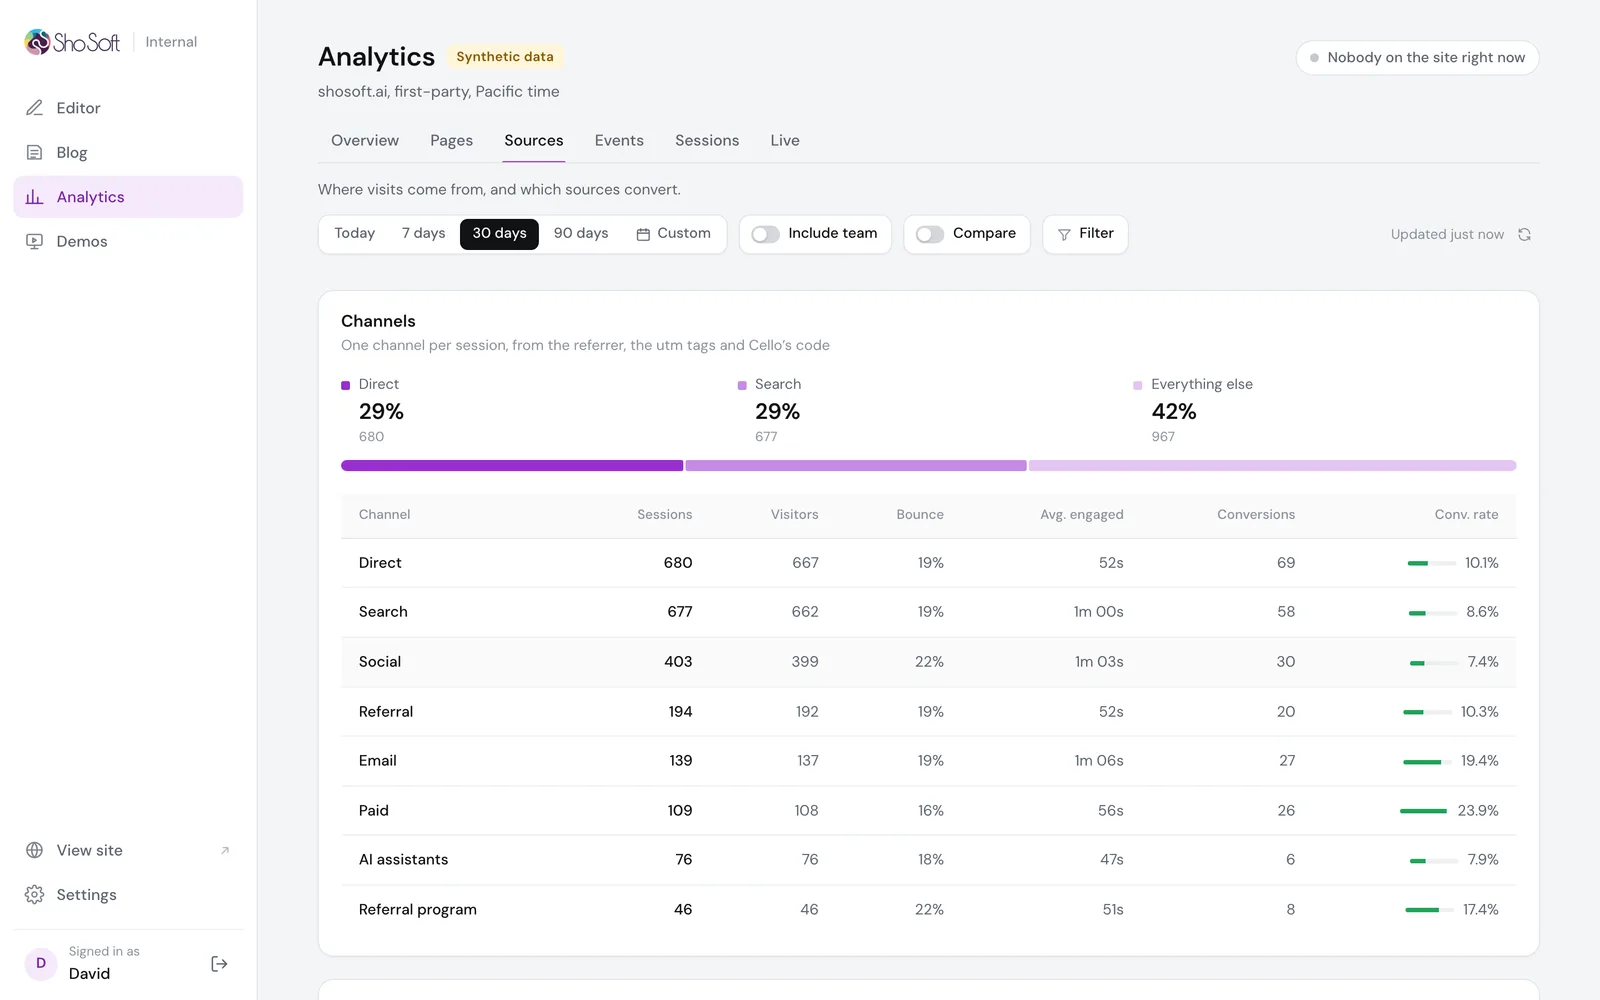Screen dimensions: 1600x1000
Task: Sort by the Sessions column header
Action: (664, 514)
